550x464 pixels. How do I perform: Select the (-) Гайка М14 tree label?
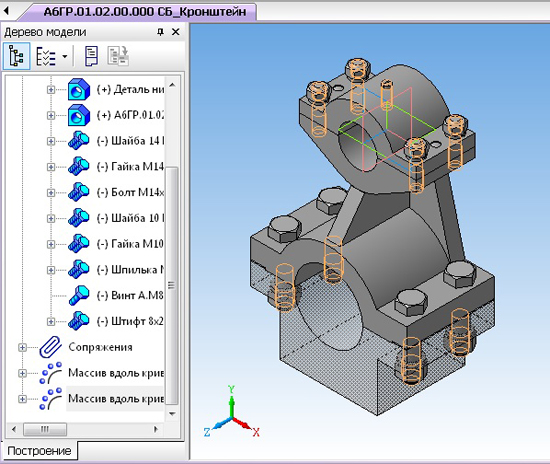click(x=130, y=167)
